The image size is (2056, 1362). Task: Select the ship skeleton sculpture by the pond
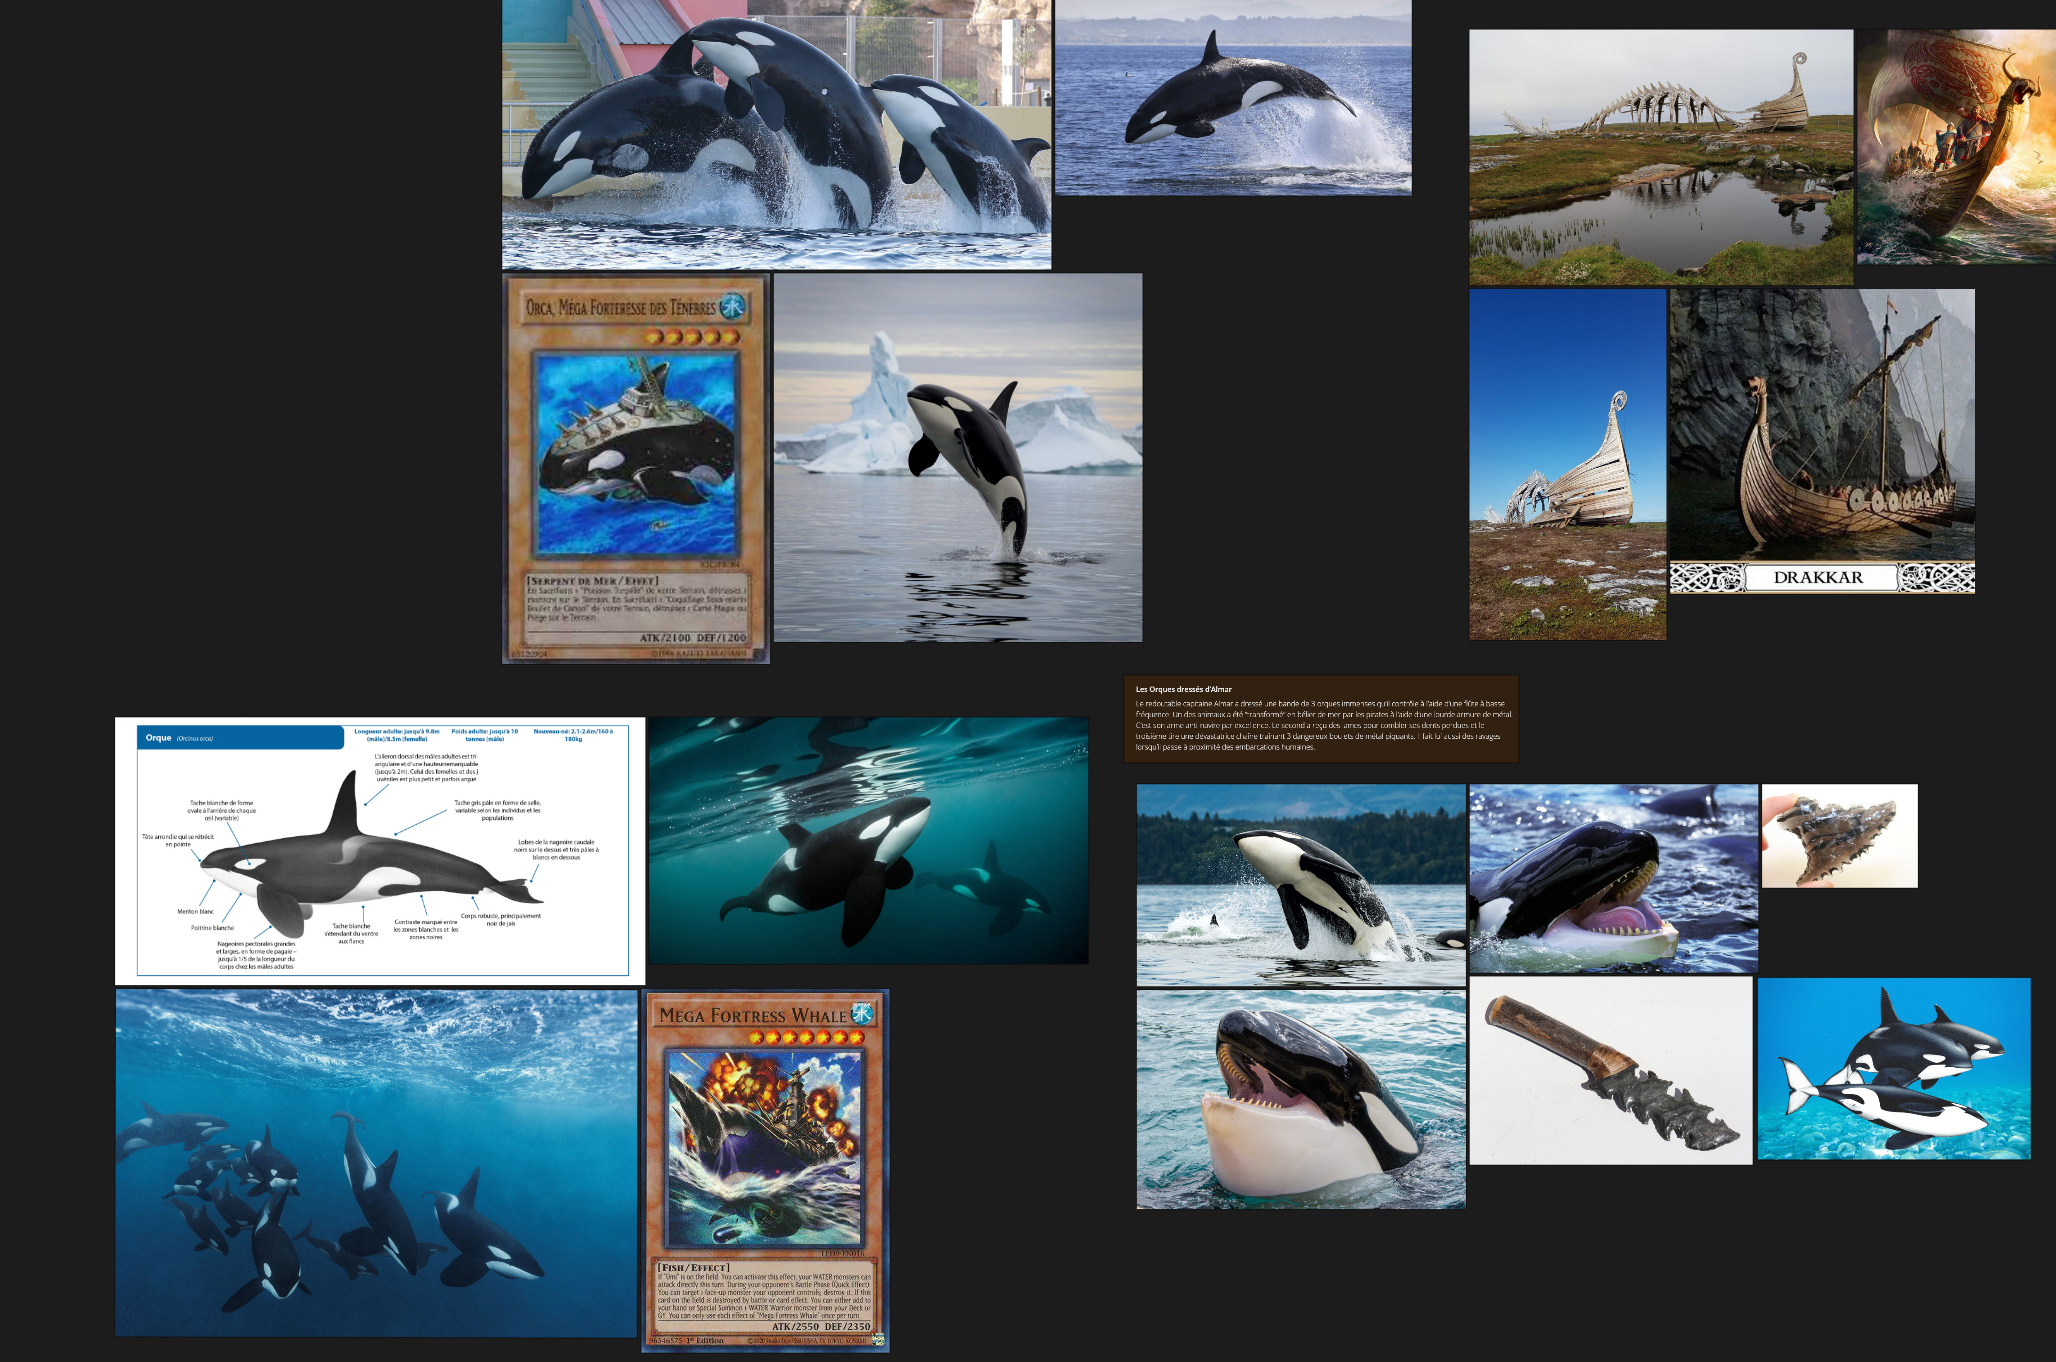[x=1660, y=157]
